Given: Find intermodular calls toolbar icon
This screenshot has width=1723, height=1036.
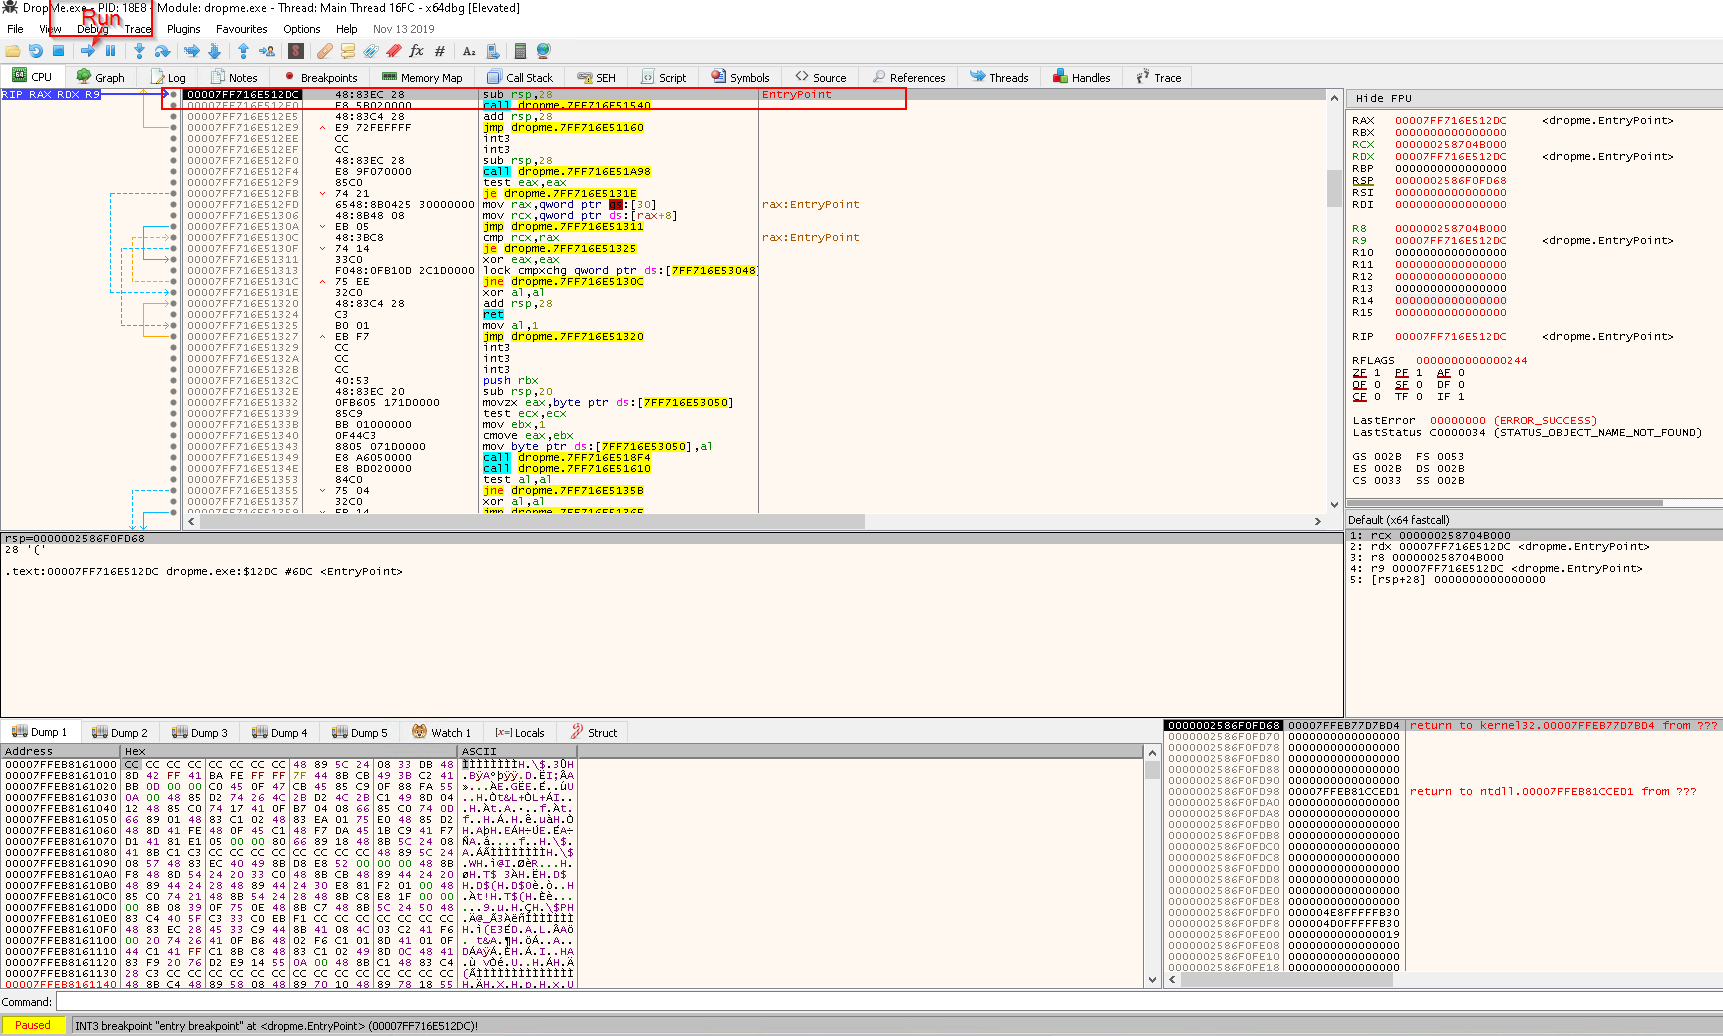Looking at the screenshot, I should (493, 51).
